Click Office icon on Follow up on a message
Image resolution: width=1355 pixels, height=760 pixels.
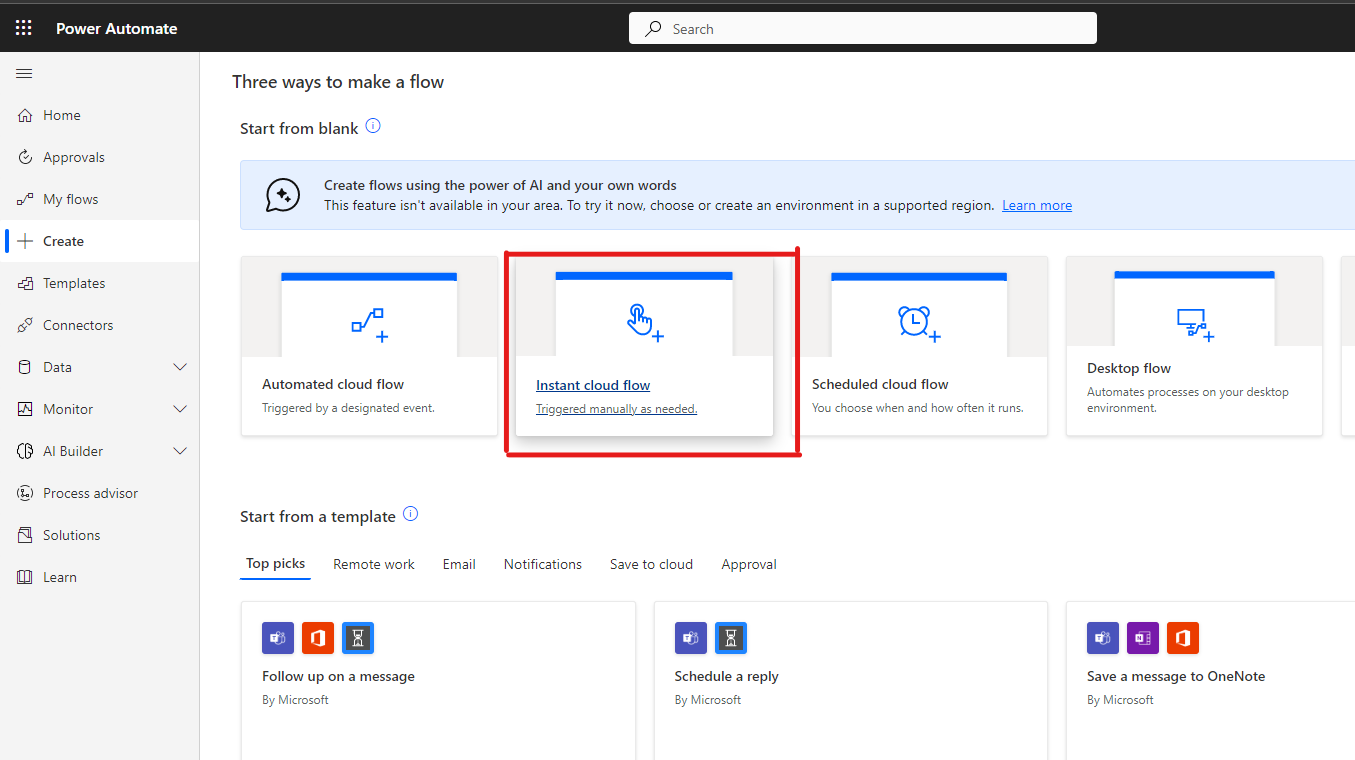coord(318,638)
